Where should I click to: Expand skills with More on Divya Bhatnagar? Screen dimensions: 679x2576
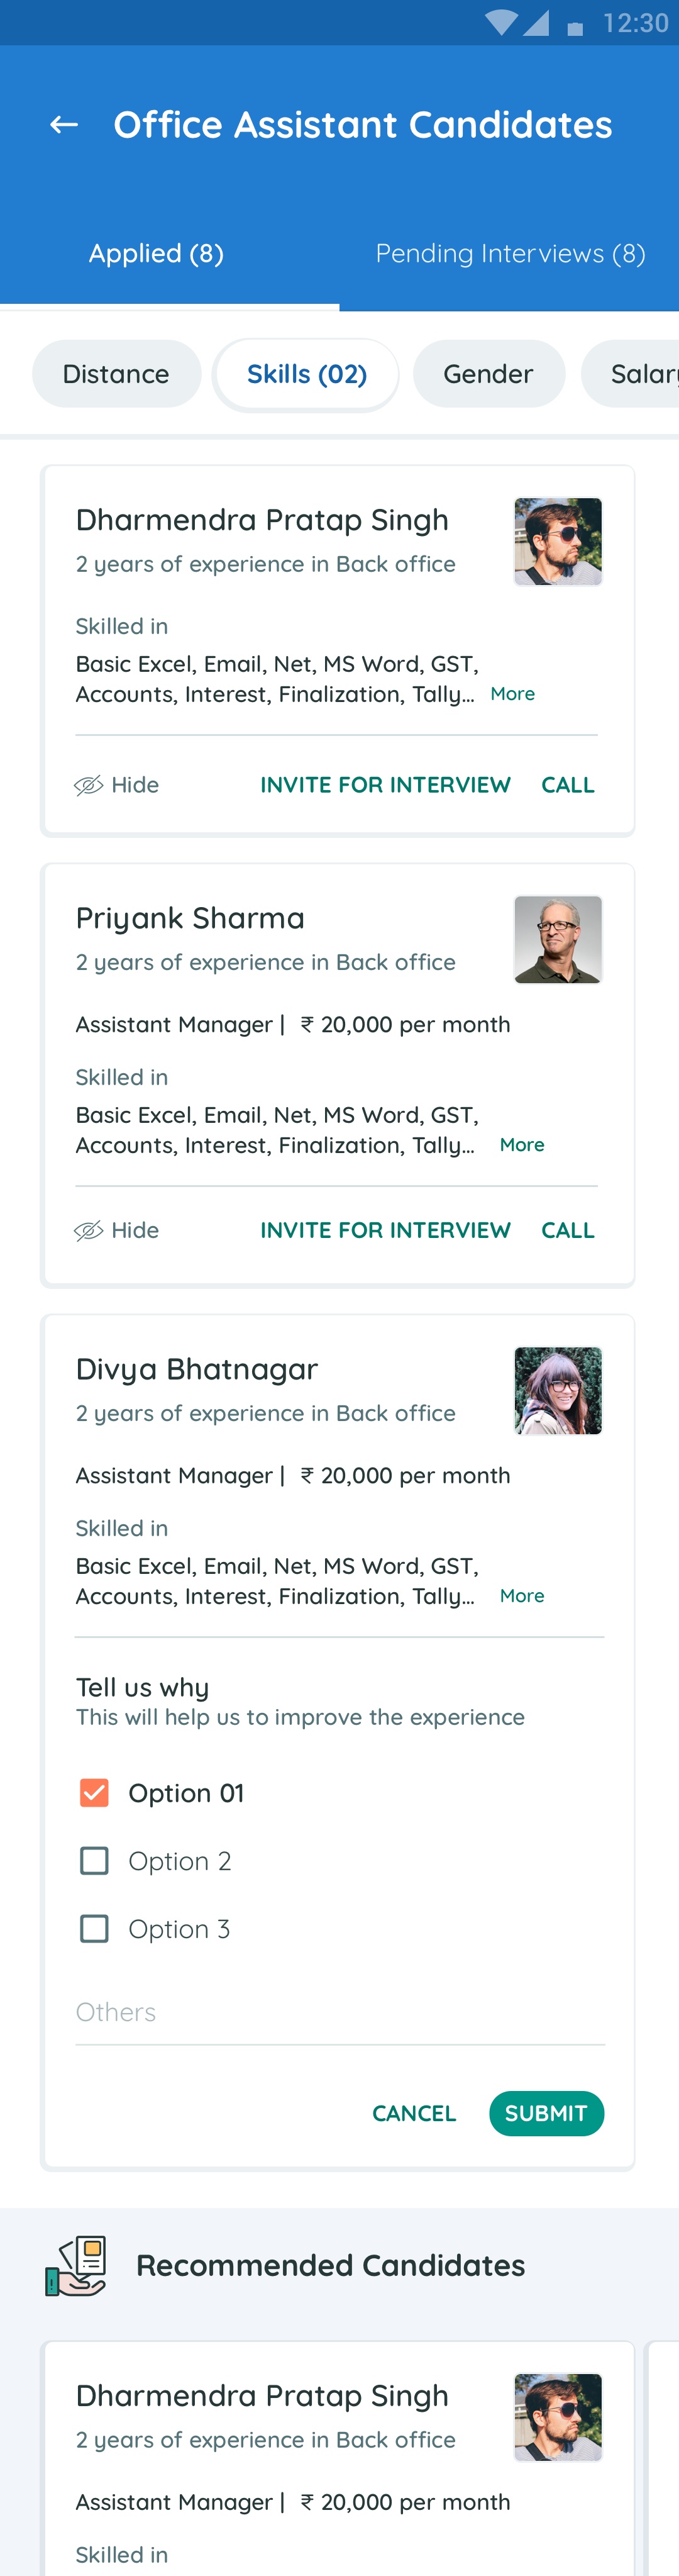(x=522, y=1596)
